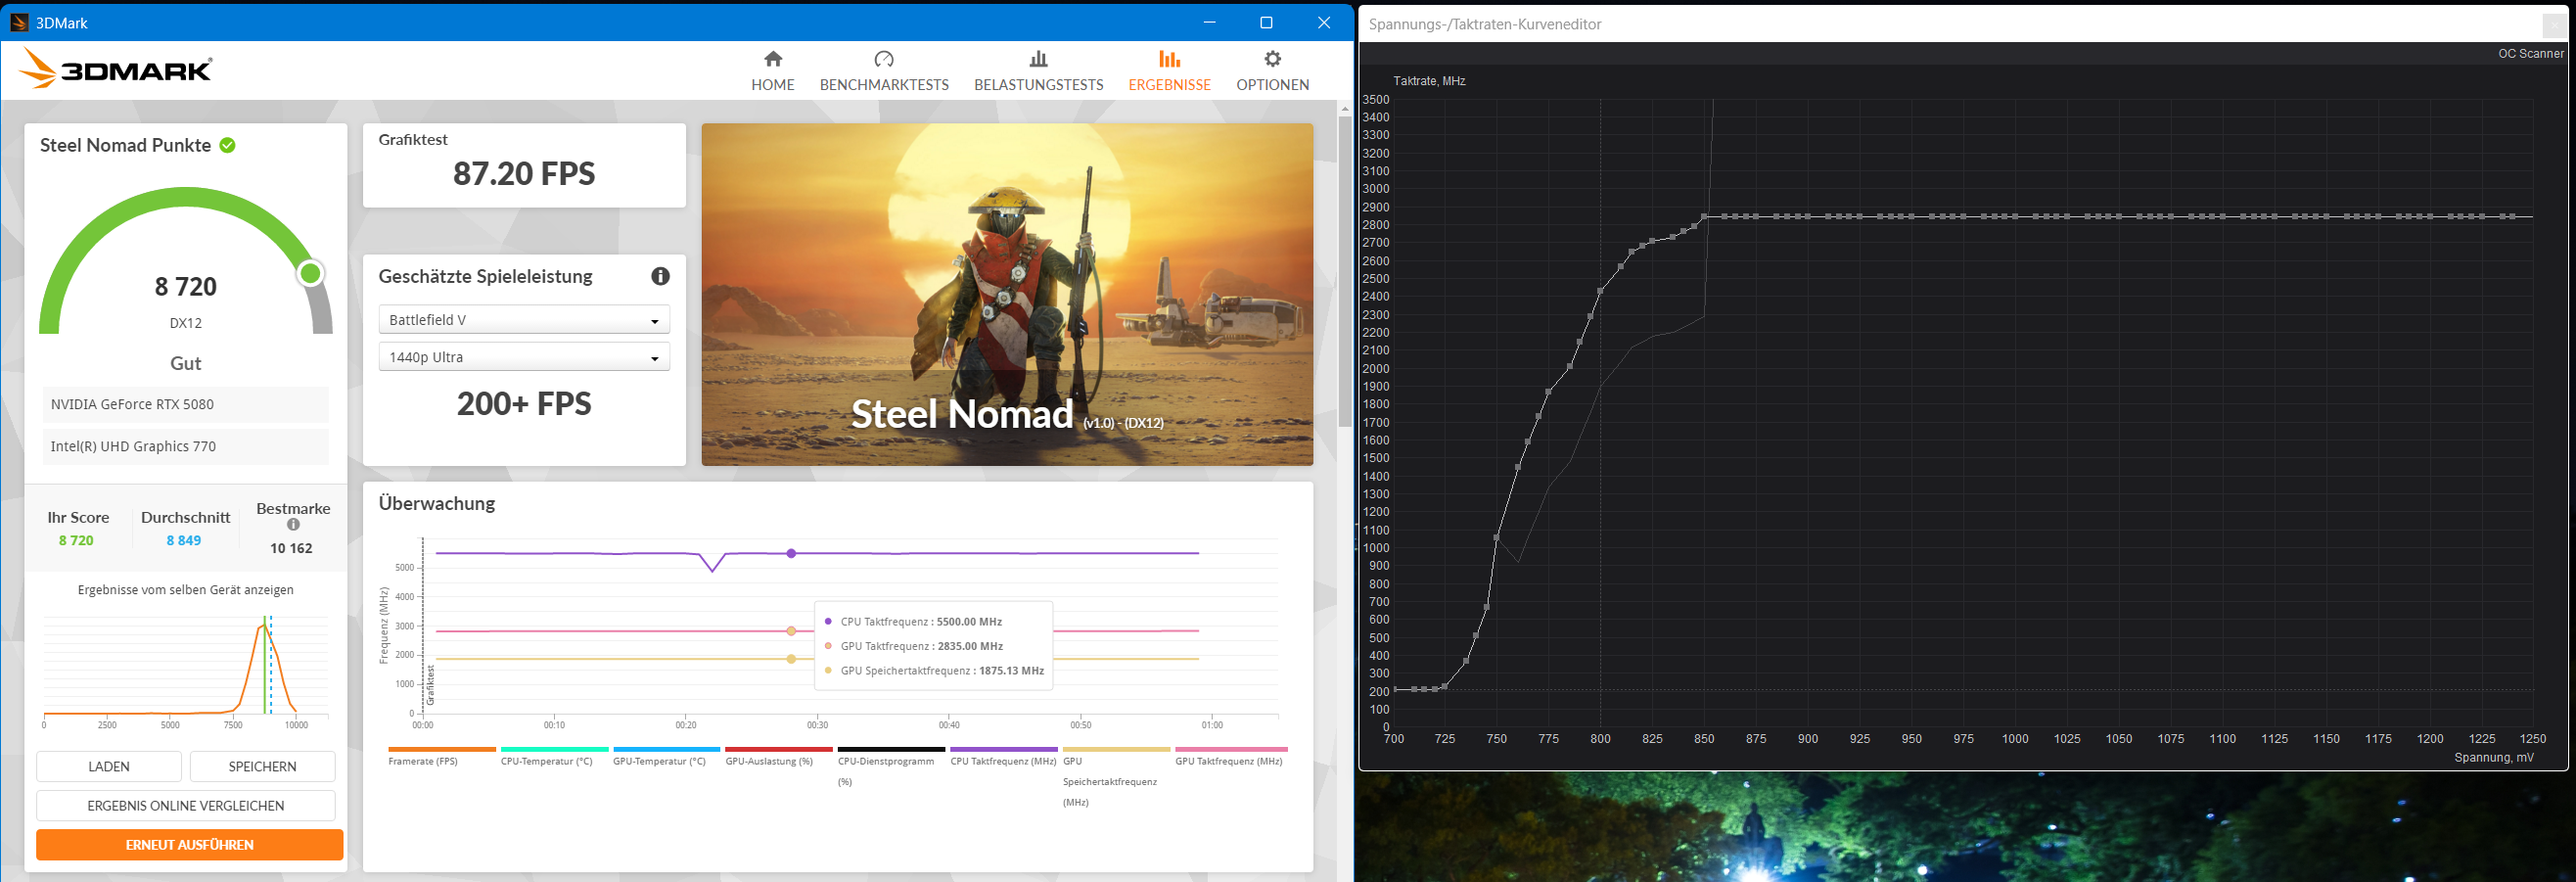Go to the HOME tab
2576x882 pixels.
point(773,71)
